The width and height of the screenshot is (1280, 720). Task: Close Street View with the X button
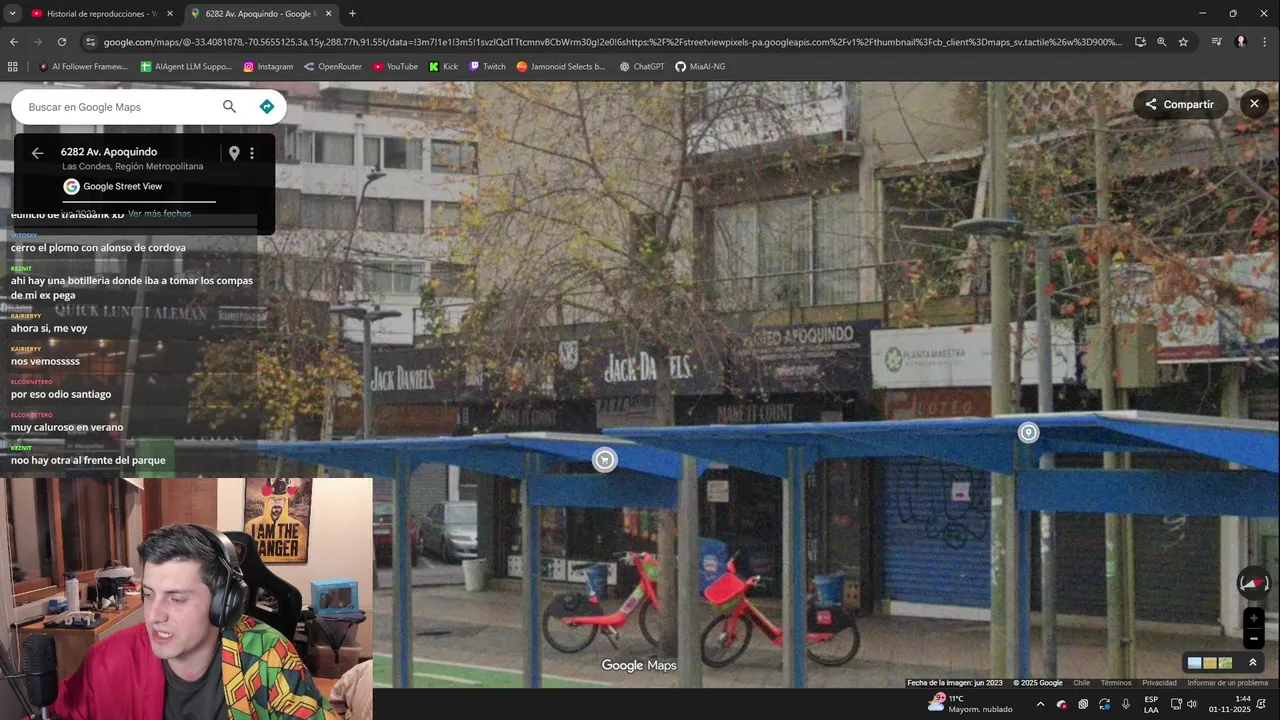(x=1254, y=104)
